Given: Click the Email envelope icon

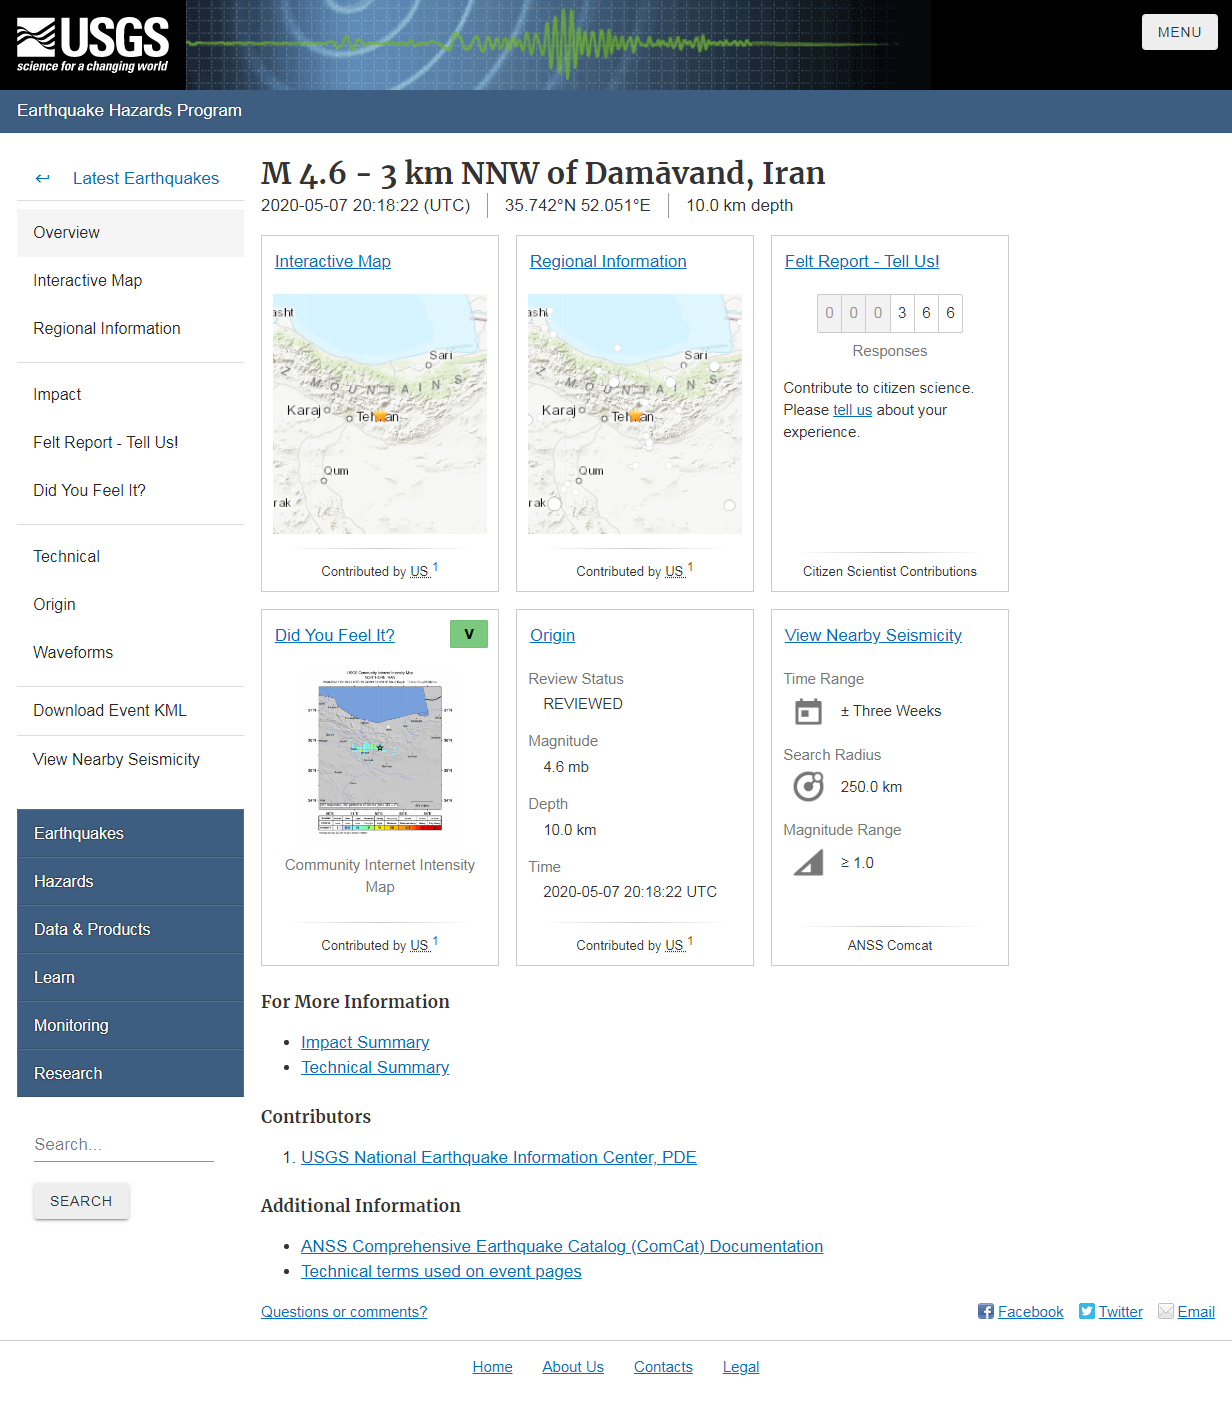Looking at the screenshot, I should pyautogui.click(x=1165, y=1311).
